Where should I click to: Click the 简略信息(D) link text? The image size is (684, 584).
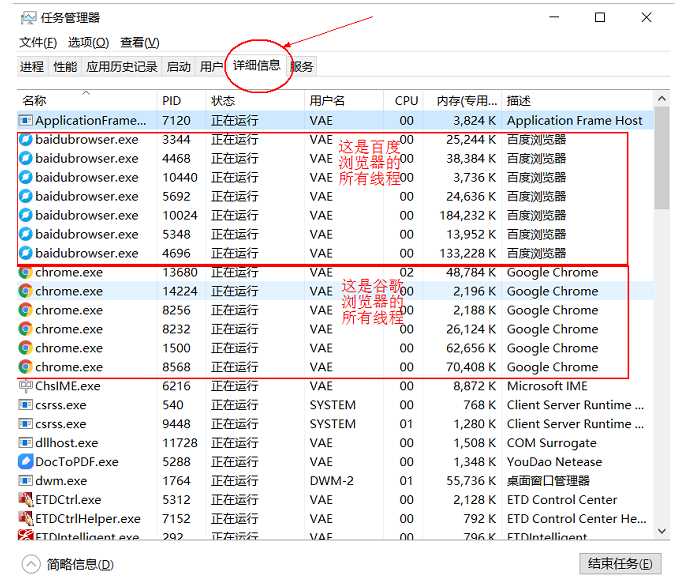coord(80,565)
